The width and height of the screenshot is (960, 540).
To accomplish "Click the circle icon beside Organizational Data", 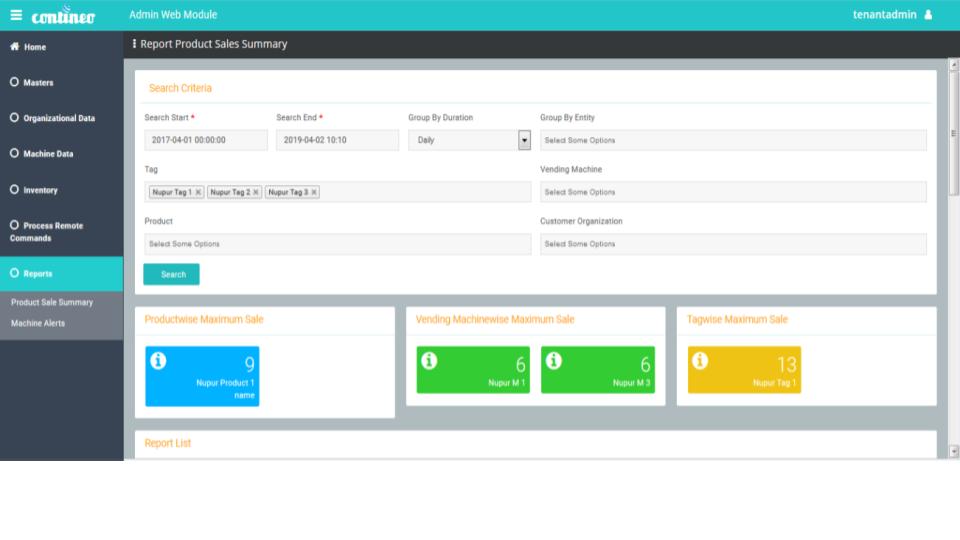I will tap(14, 118).
